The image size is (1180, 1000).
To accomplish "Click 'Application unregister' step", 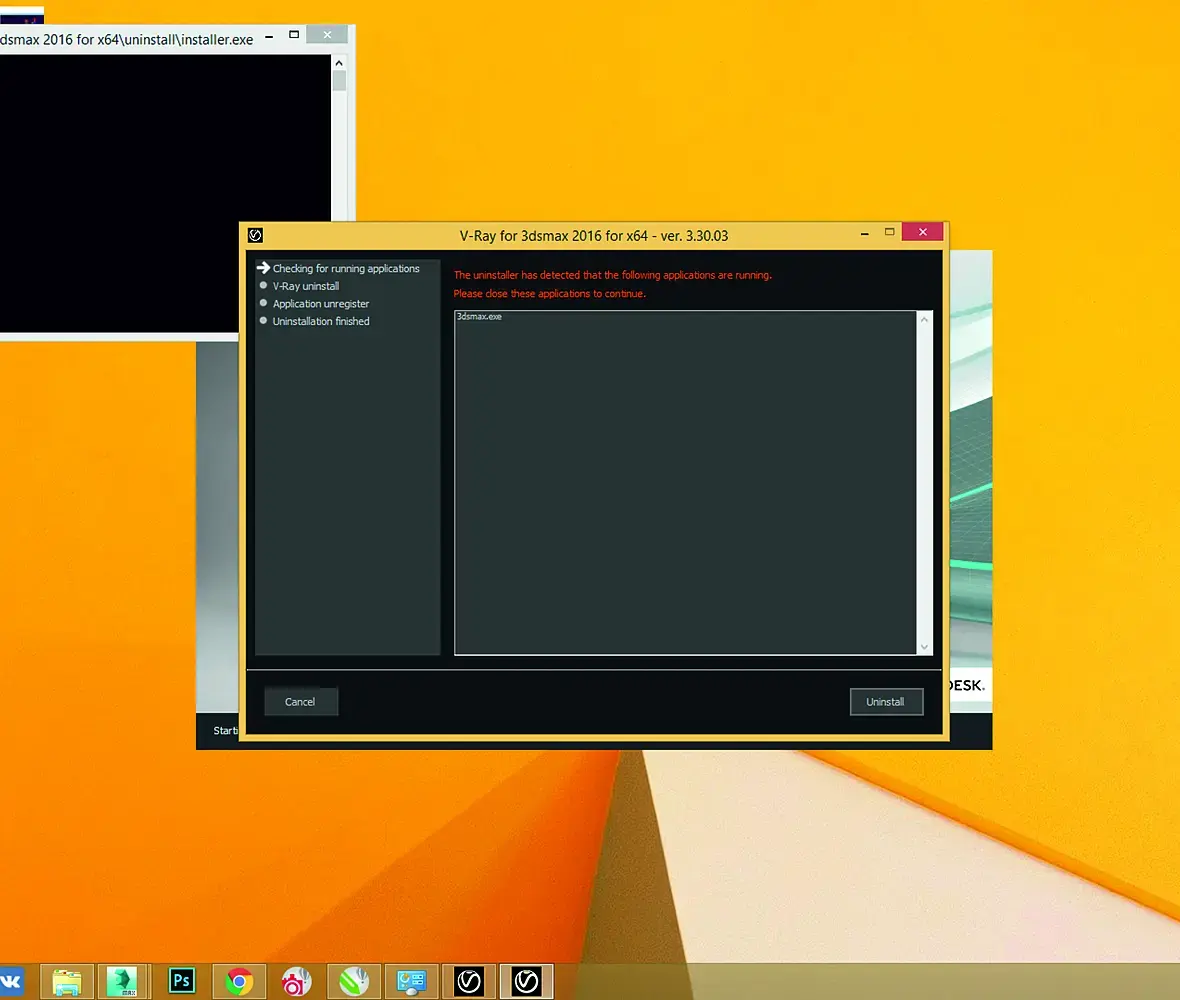I will tap(321, 304).
